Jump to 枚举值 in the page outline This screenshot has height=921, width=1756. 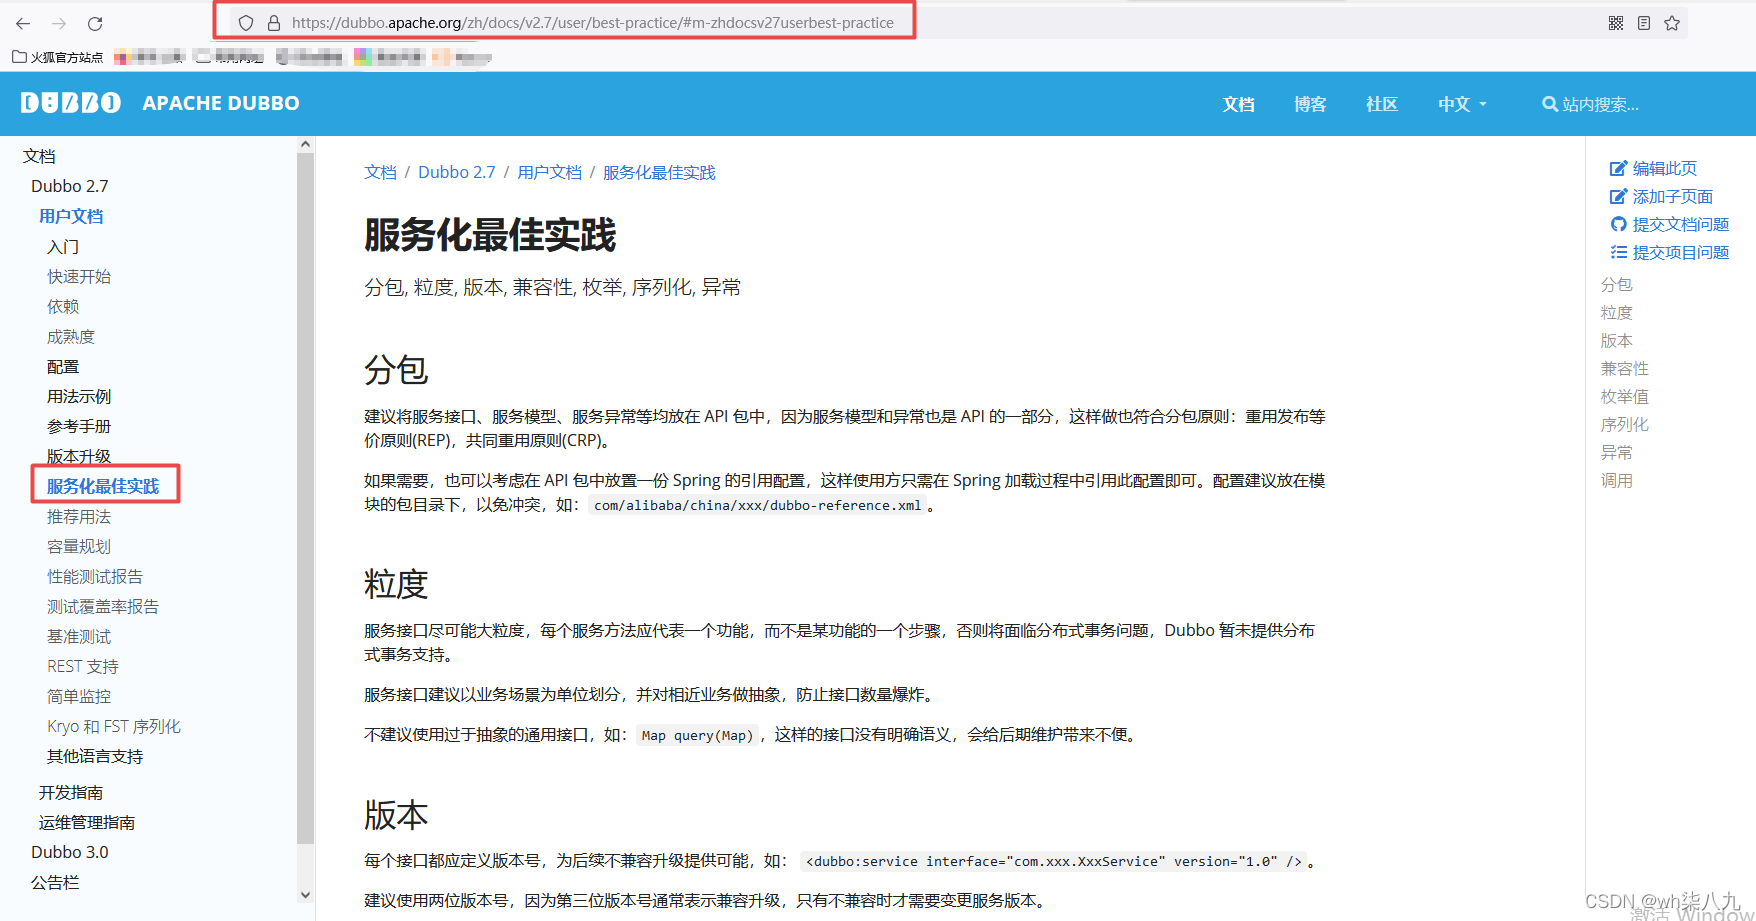tap(1624, 397)
